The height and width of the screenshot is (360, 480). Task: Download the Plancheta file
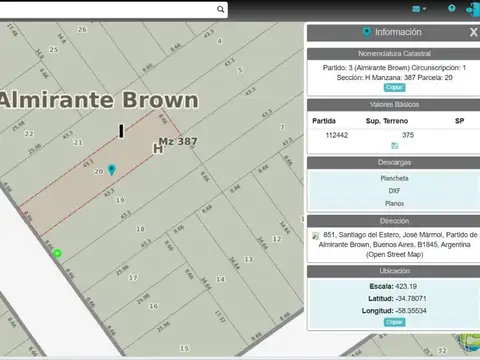click(x=394, y=178)
